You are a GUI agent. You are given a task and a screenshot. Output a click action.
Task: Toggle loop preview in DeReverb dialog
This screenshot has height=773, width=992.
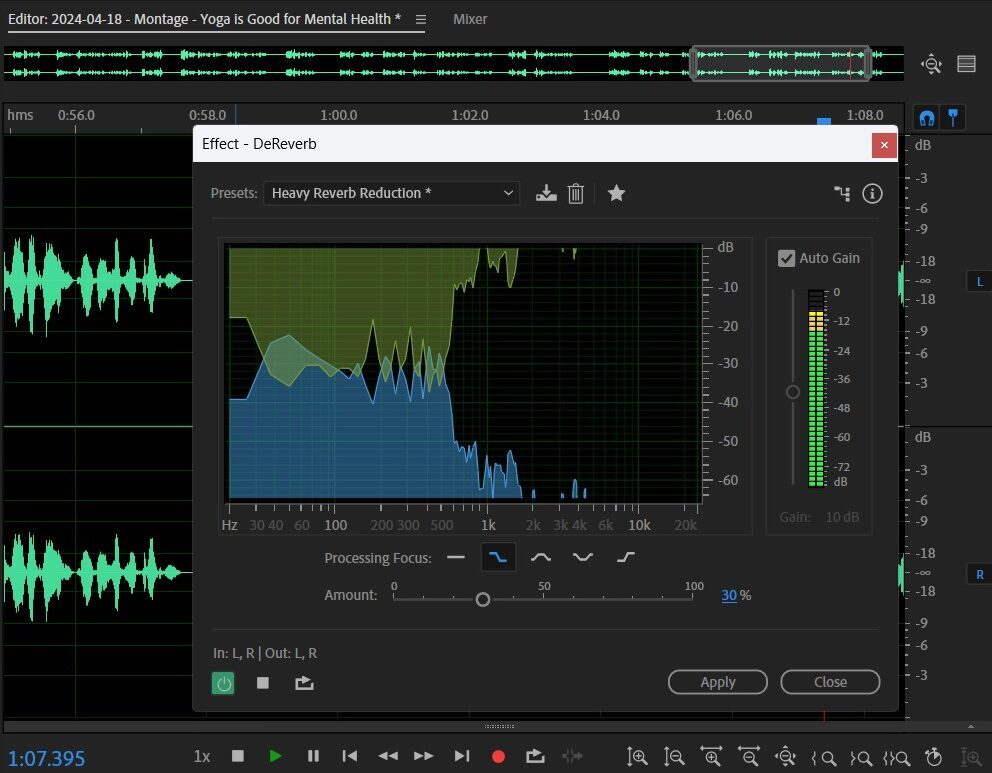[x=304, y=683]
